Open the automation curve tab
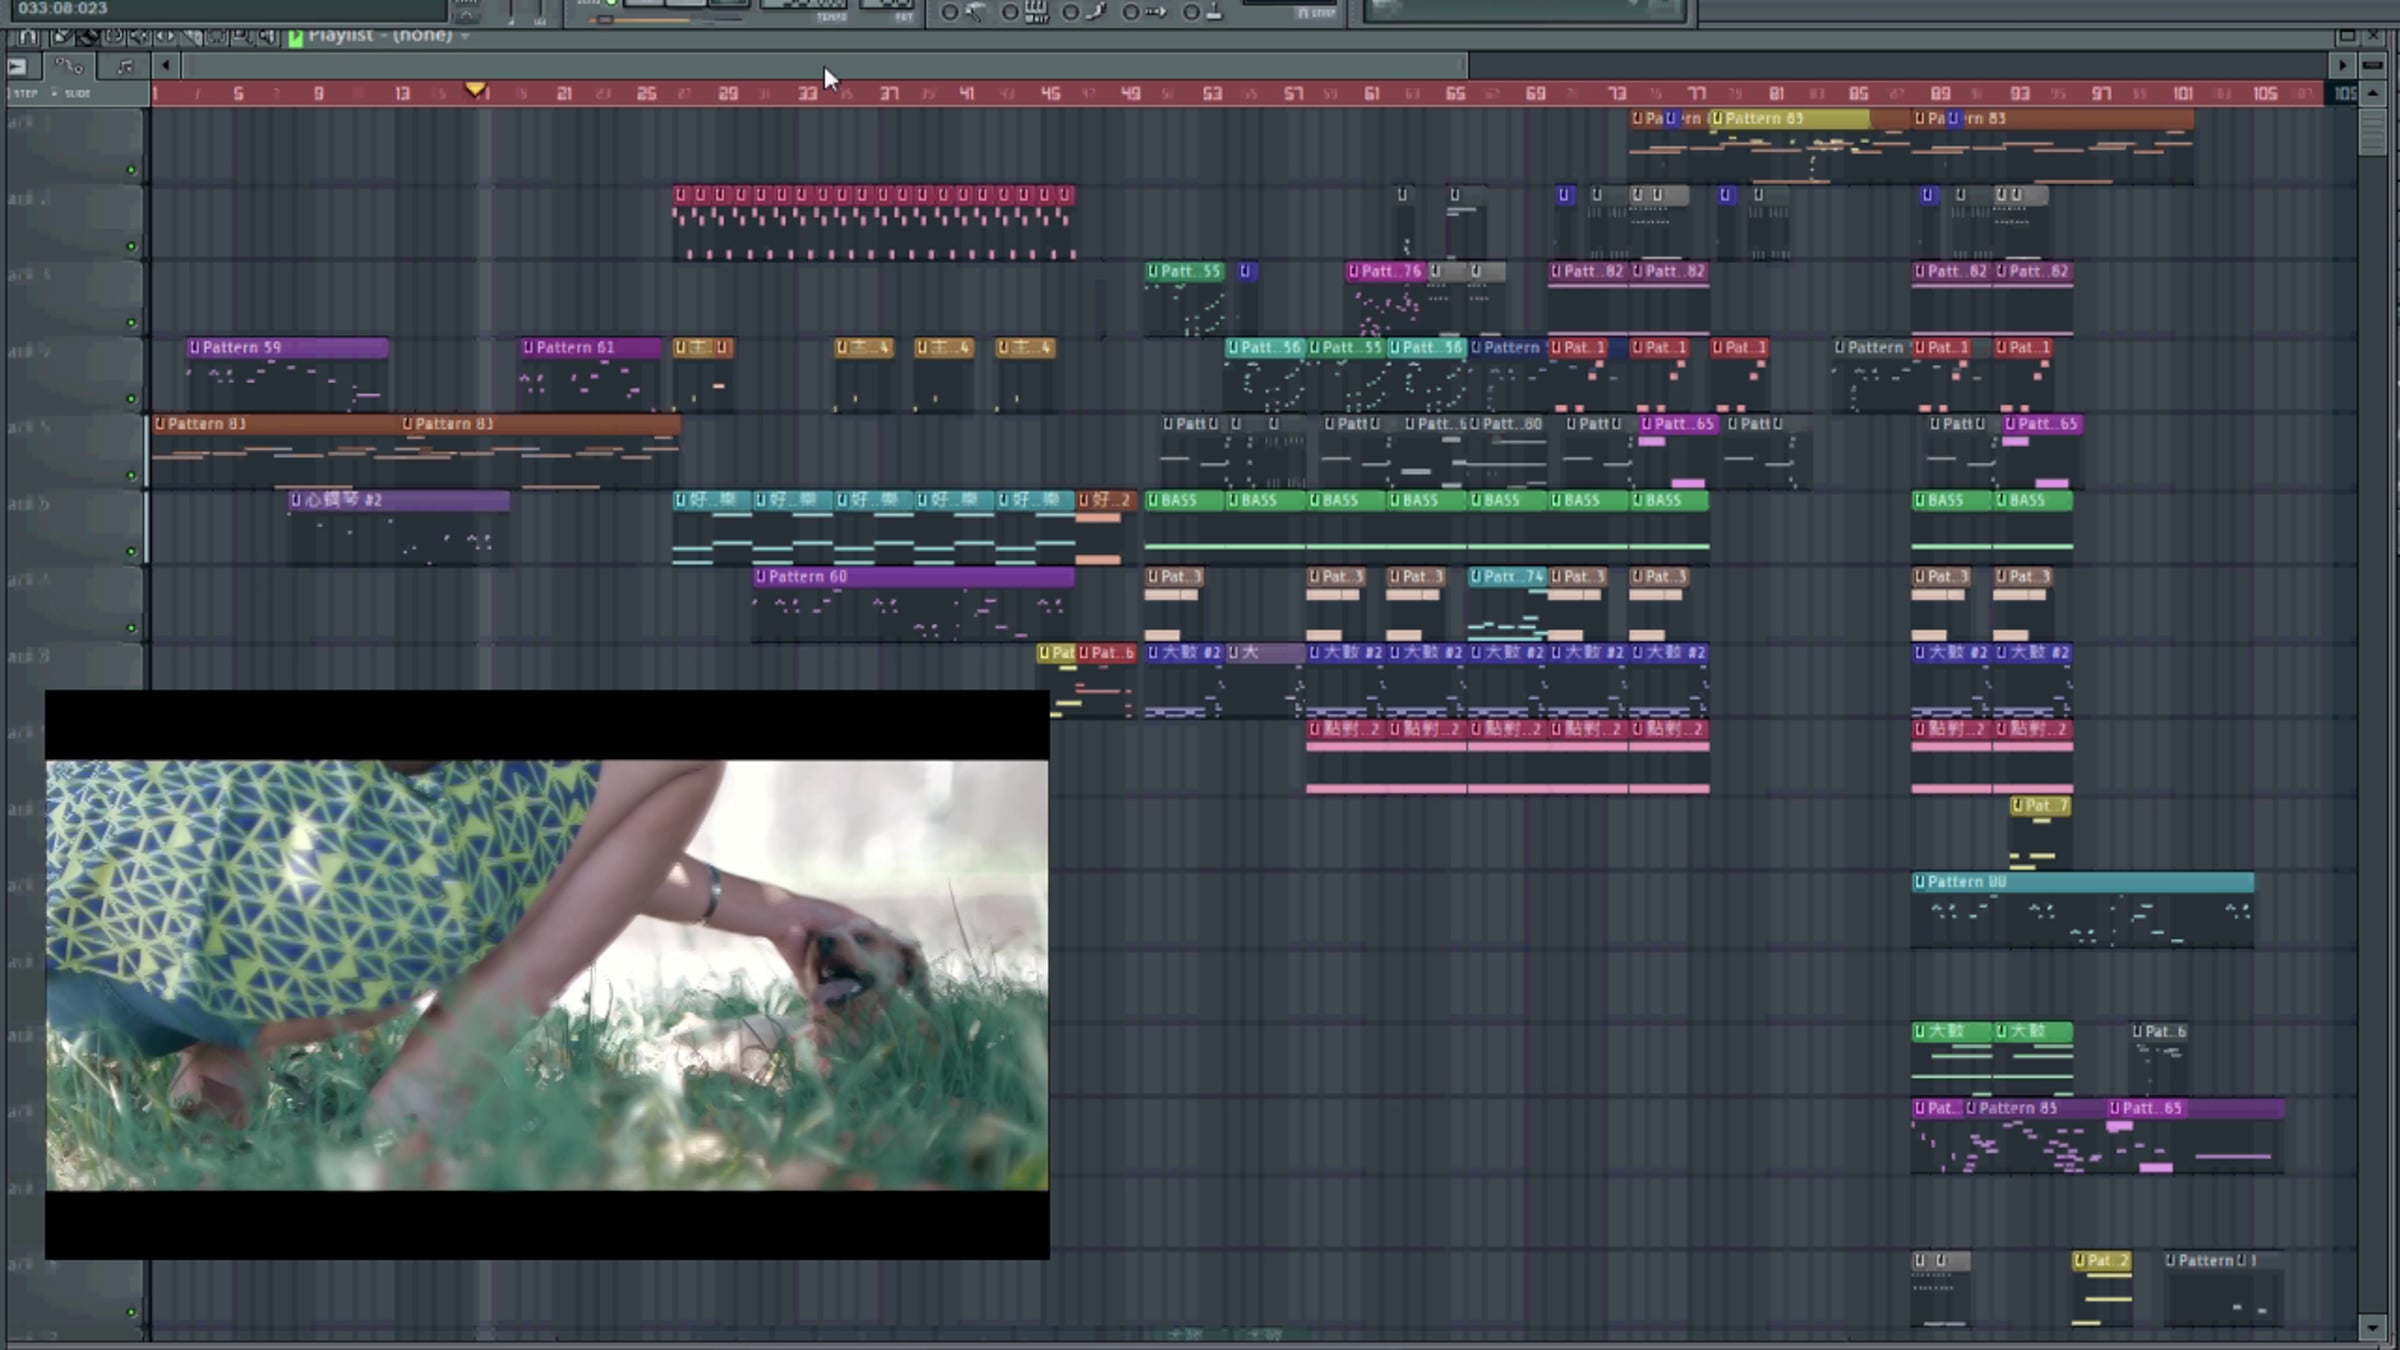 (x=69, y=66)
